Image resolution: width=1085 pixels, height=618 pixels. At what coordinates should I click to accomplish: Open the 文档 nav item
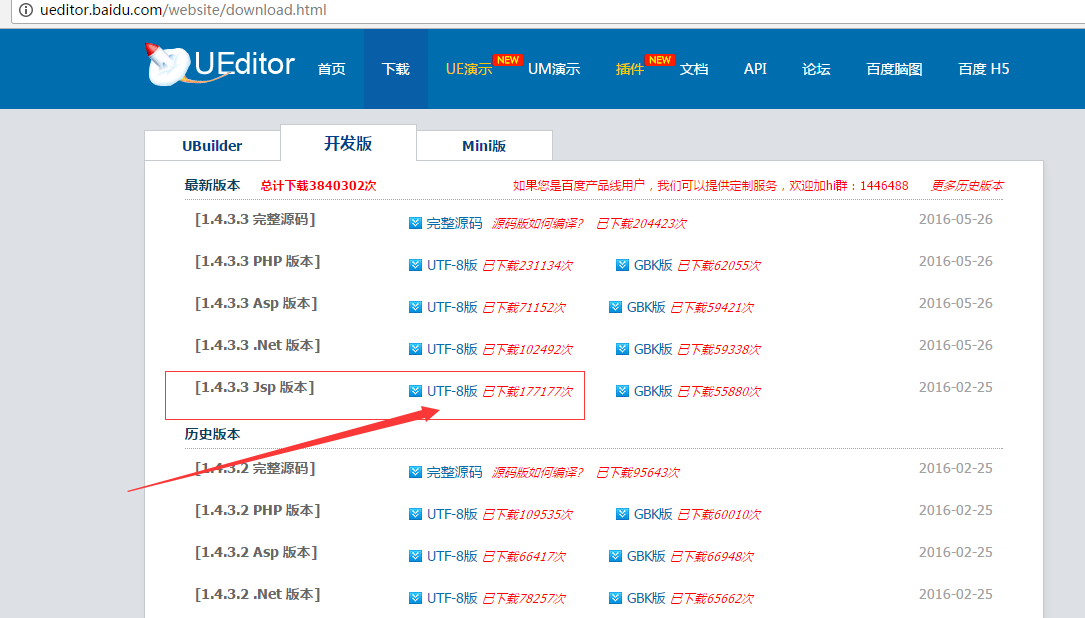tap(694, 69)
